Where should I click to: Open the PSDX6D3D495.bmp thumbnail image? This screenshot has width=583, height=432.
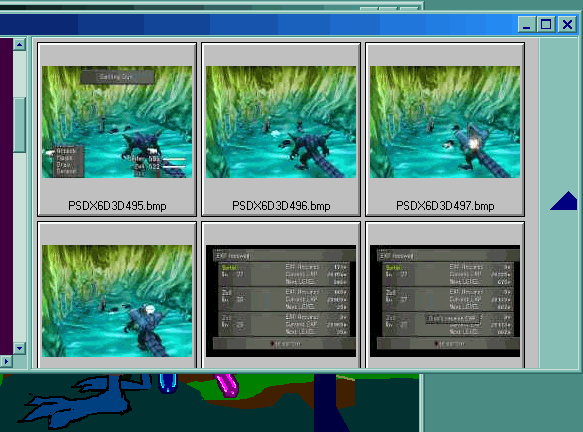(117, 122)
